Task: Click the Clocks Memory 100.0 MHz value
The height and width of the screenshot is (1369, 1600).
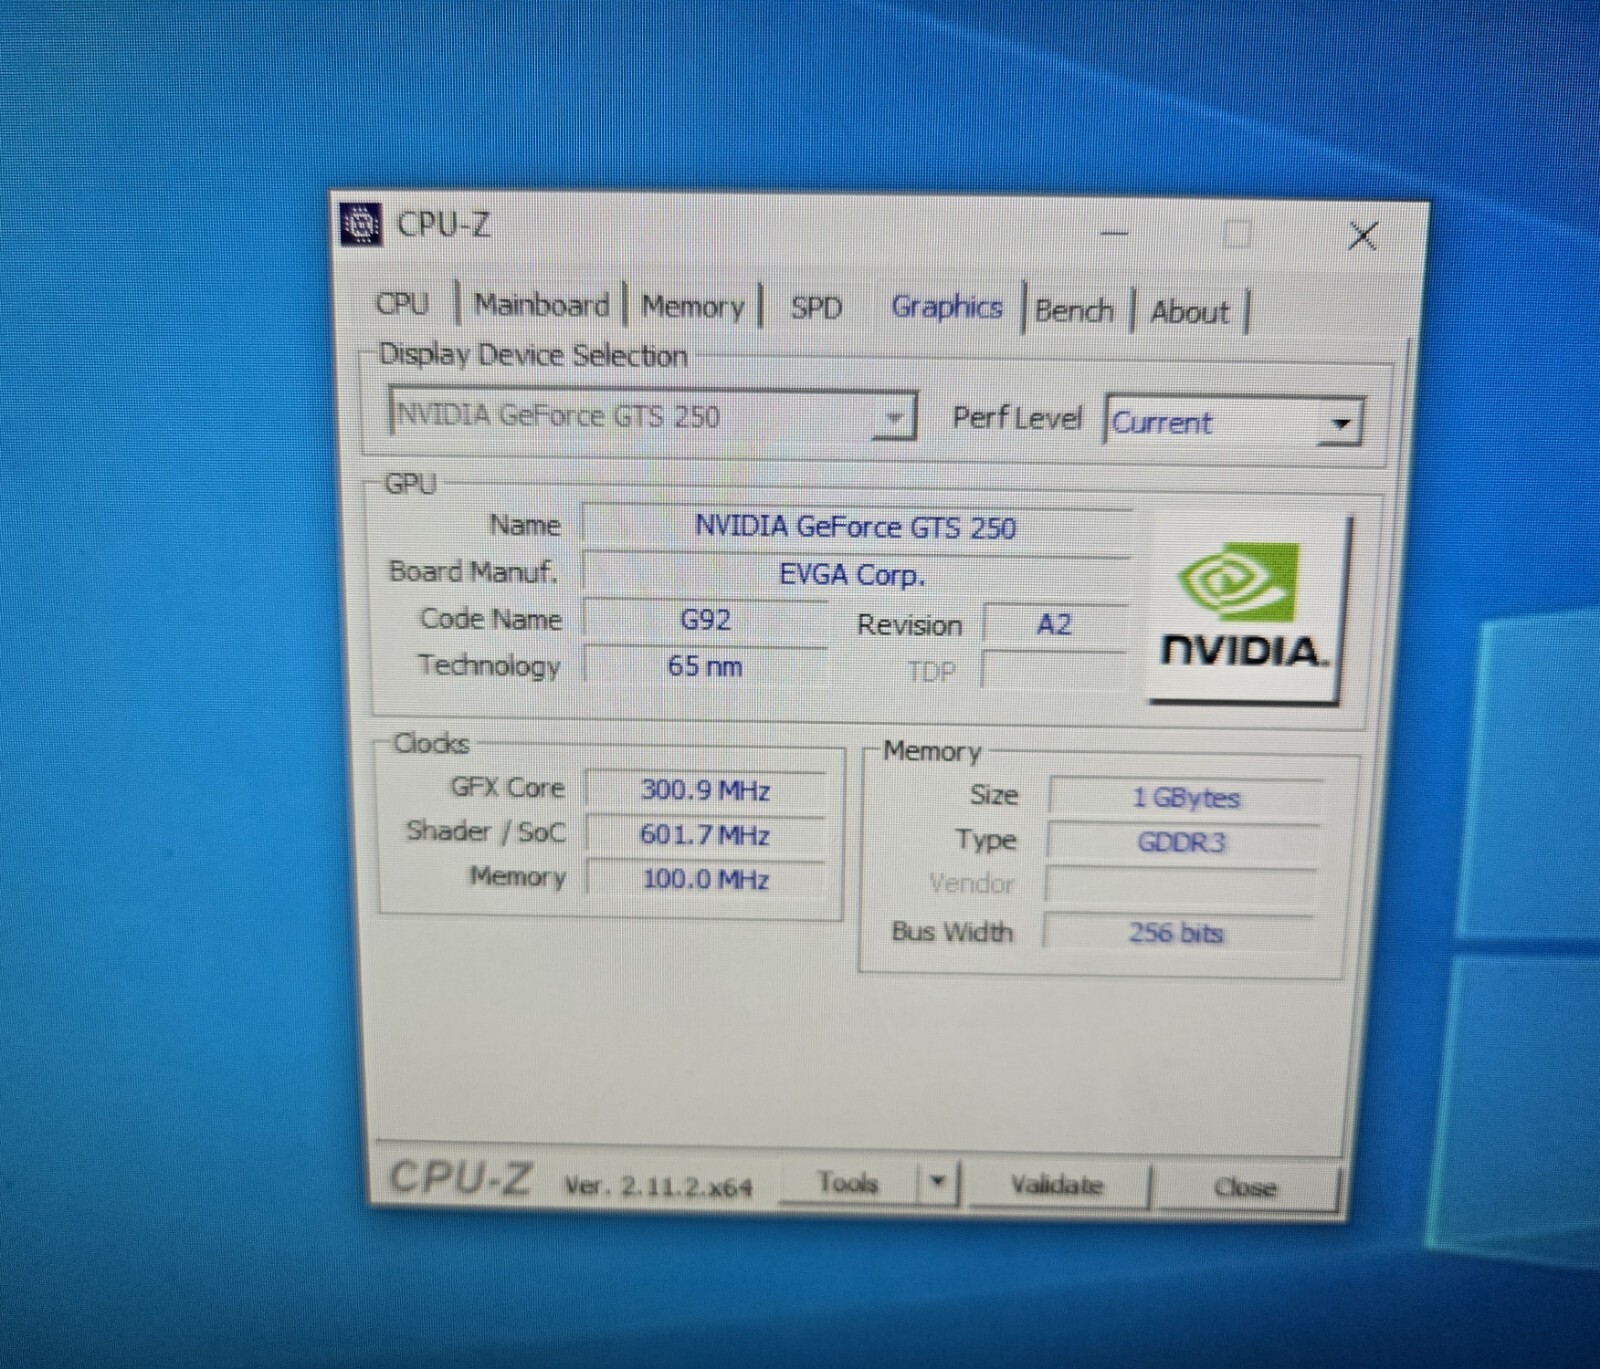Action: [x=705, y=879]
